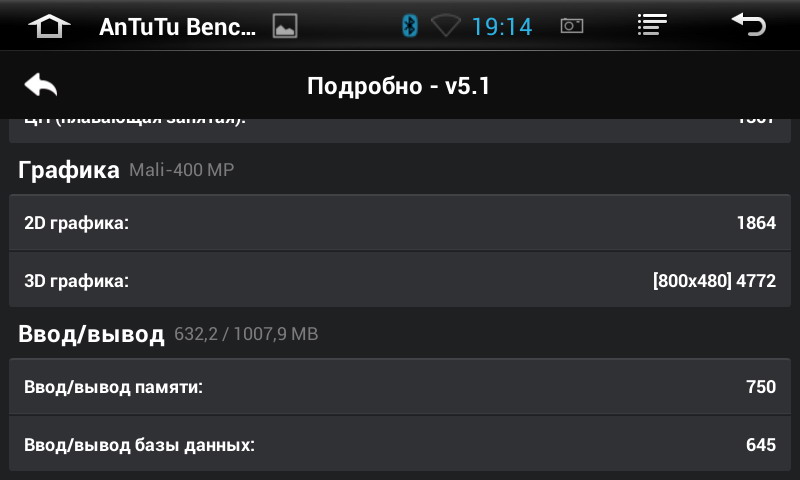800x480 pixels.
Task: Select the 3D графика score row
Action: 400,280
